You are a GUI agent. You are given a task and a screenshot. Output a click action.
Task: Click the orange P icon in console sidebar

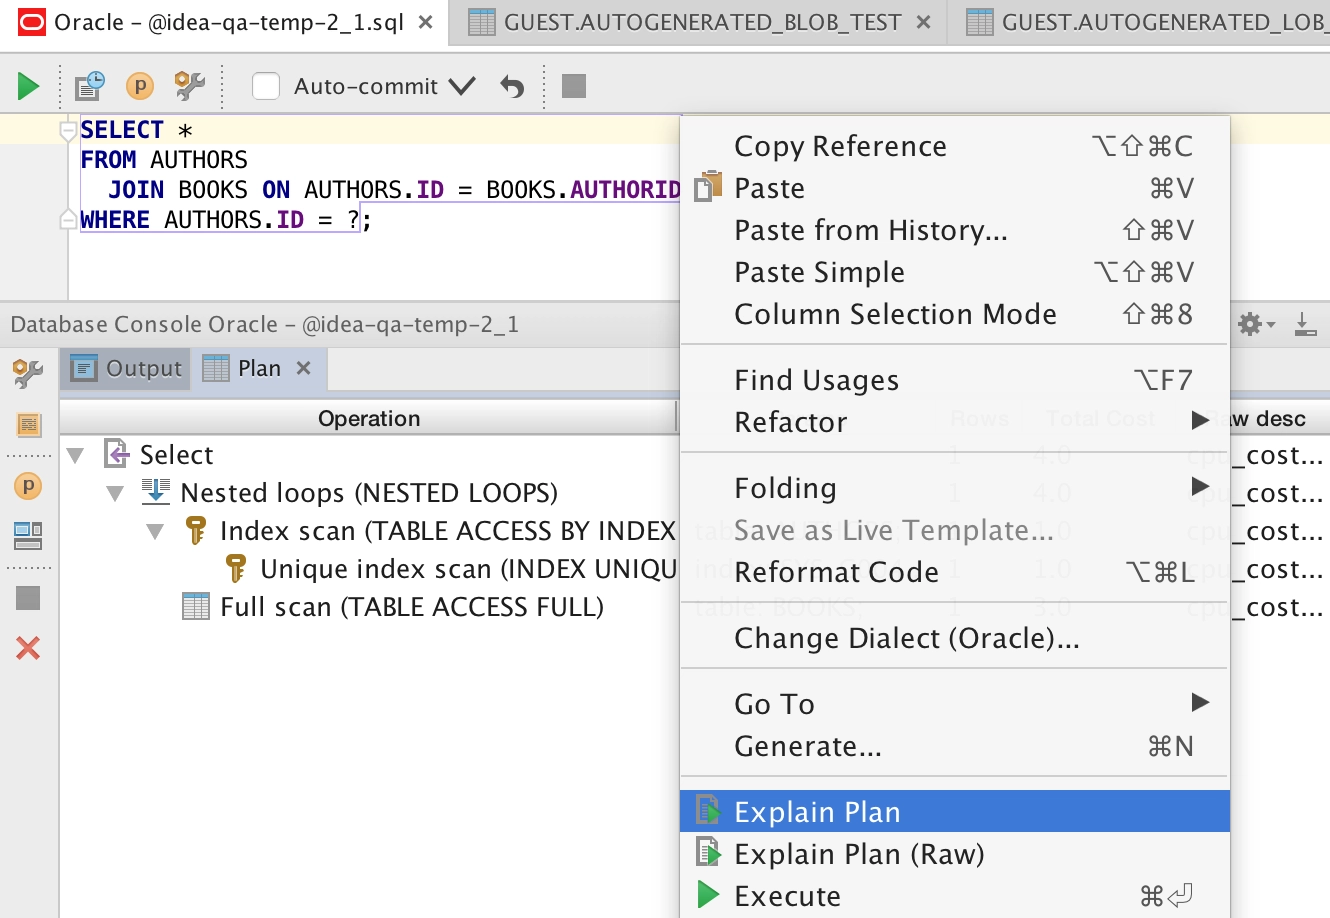pos(28,487)
